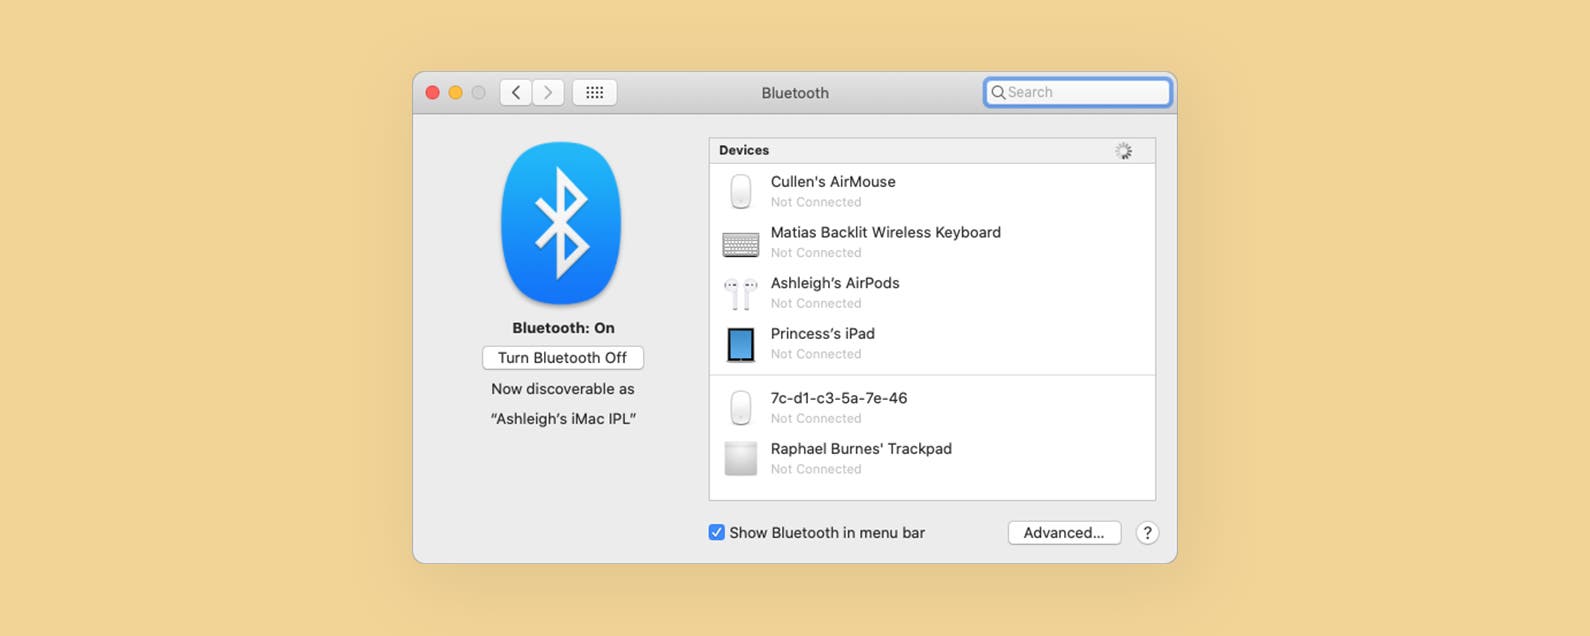Minimize the window with yellow button

point(455,92)
